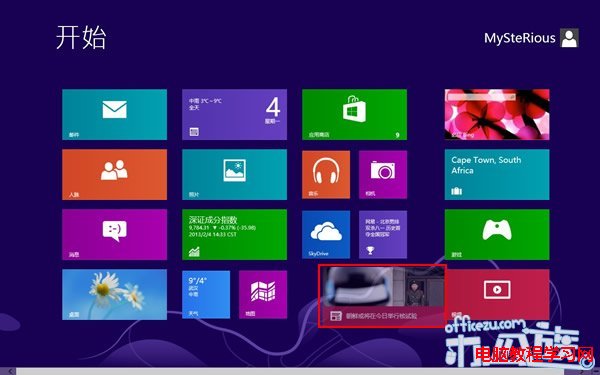This screenshot has height=375, width=600.
Task: Open the Store tile with shopping bag
Action: click(x=354, y=114)
